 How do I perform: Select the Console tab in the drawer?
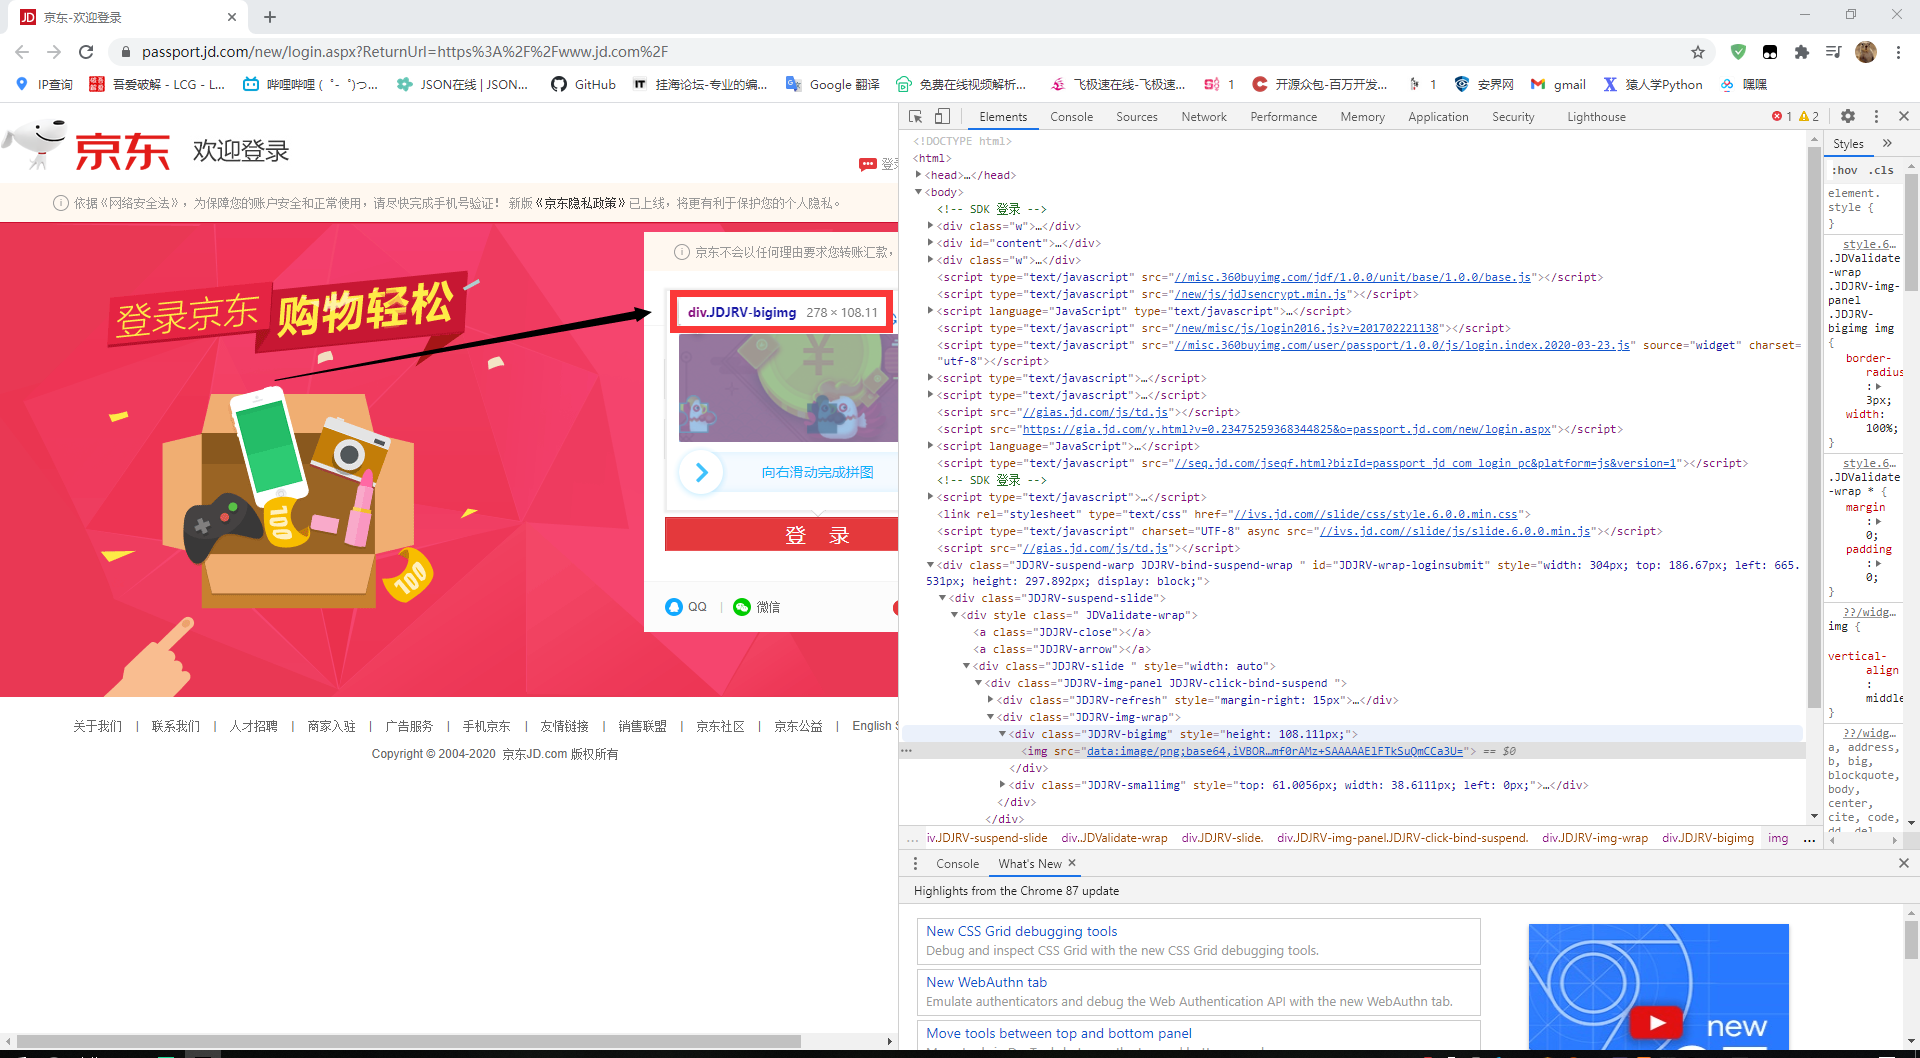click(957, 864)
